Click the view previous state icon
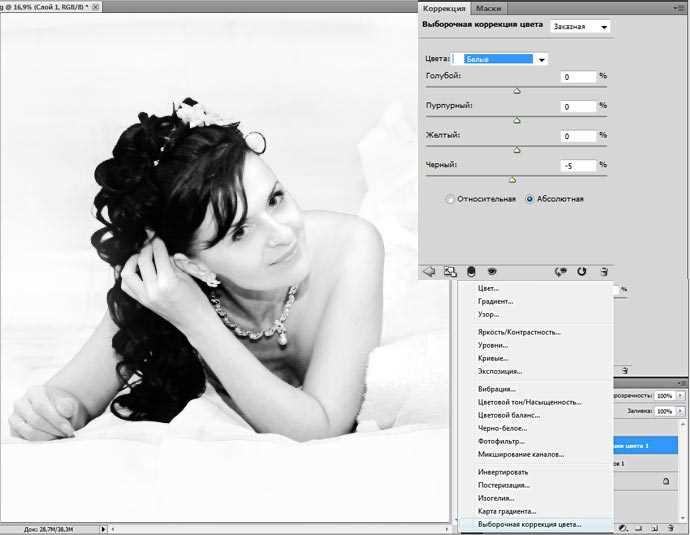690x535 pixels. coord(560,272)
